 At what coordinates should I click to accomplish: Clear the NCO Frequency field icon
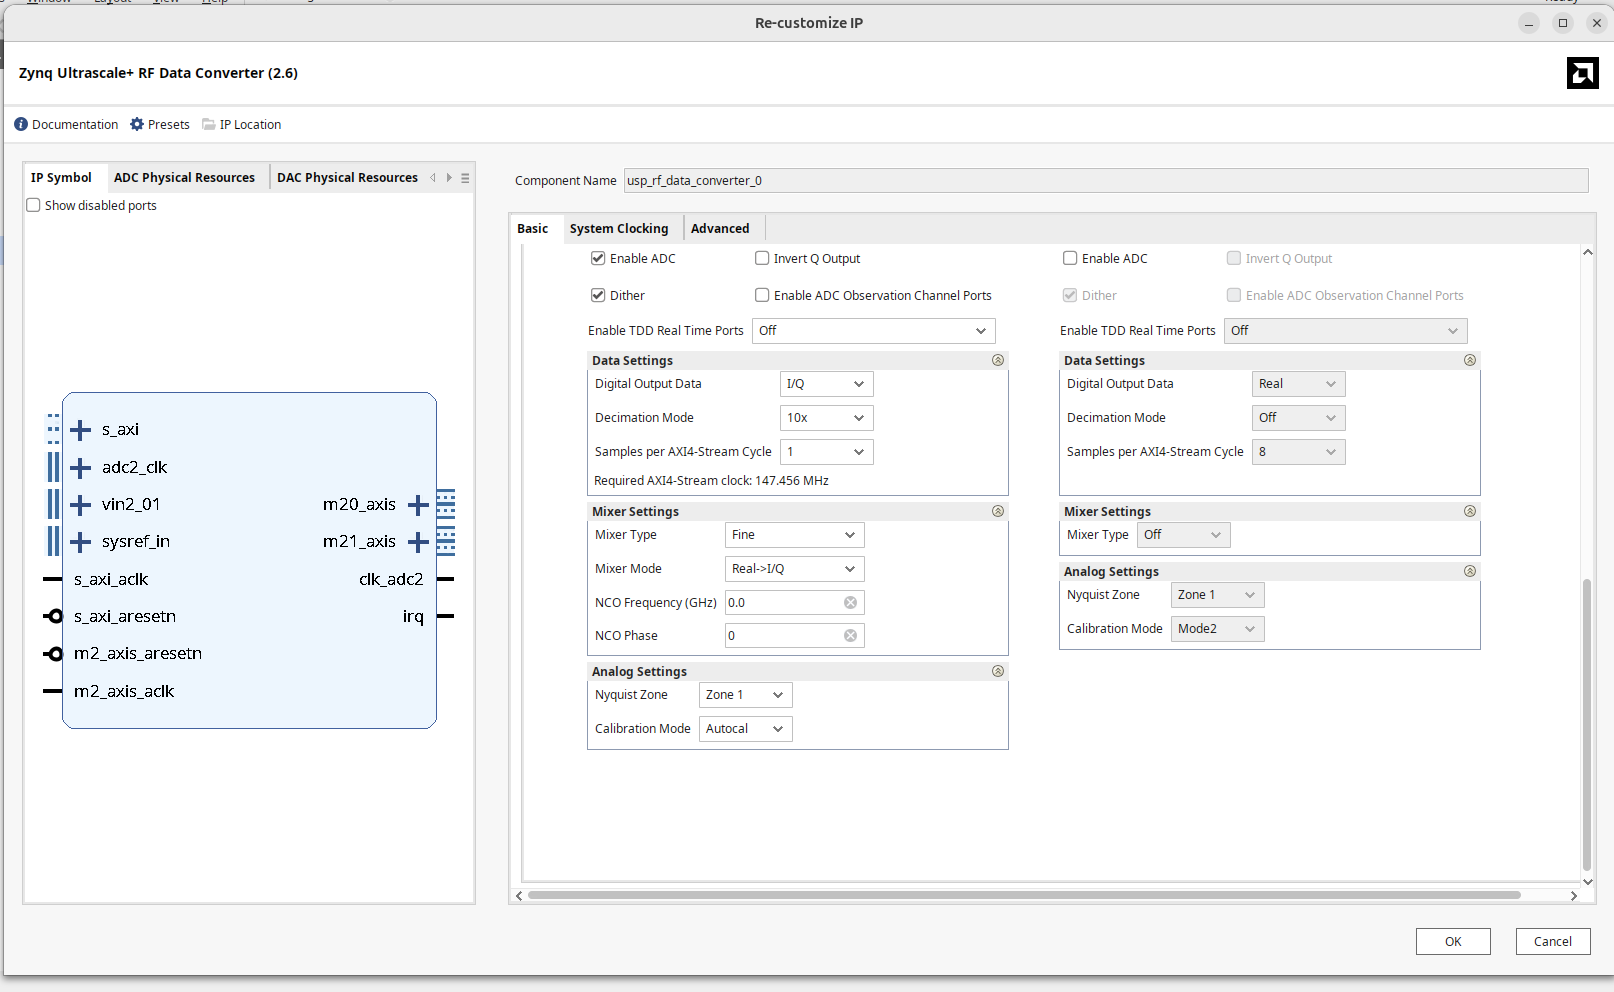[x=850, y=603]
